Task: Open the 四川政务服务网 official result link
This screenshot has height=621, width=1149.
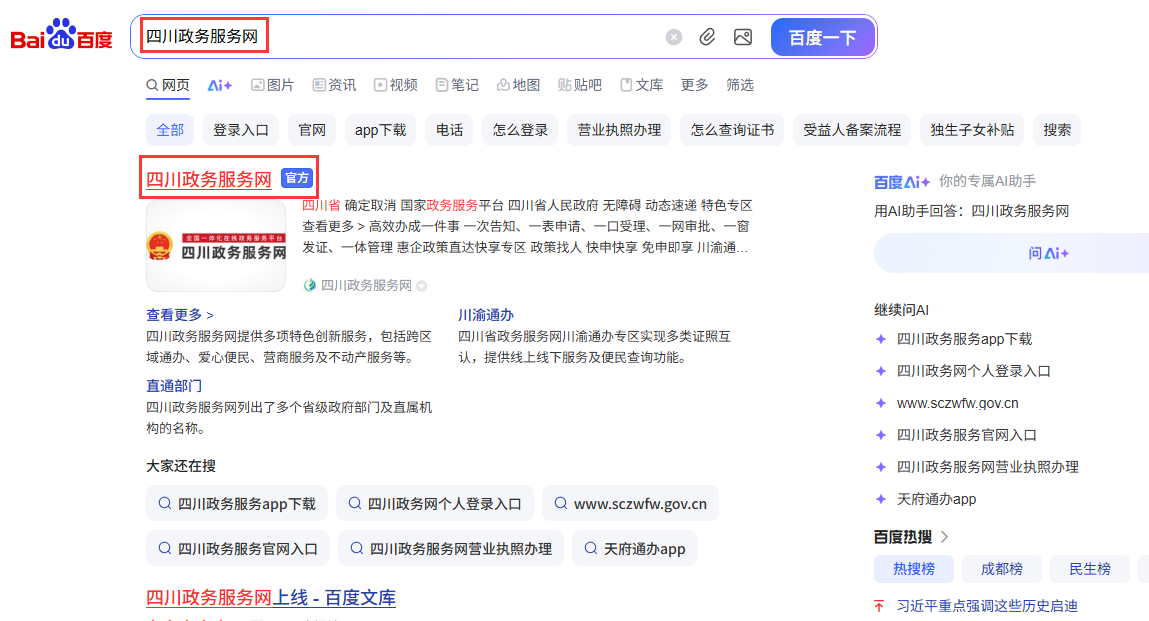Action: [209, 180]
